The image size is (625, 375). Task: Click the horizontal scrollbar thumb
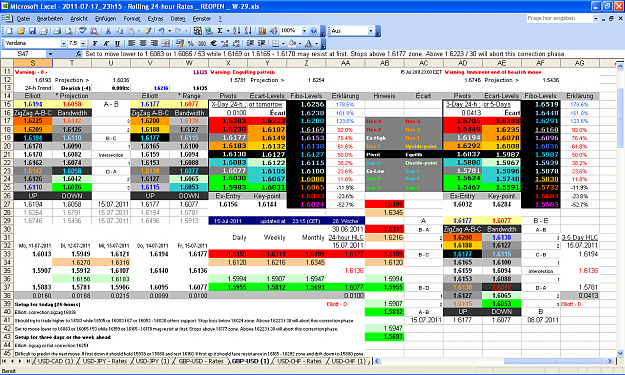coord(553,361)
